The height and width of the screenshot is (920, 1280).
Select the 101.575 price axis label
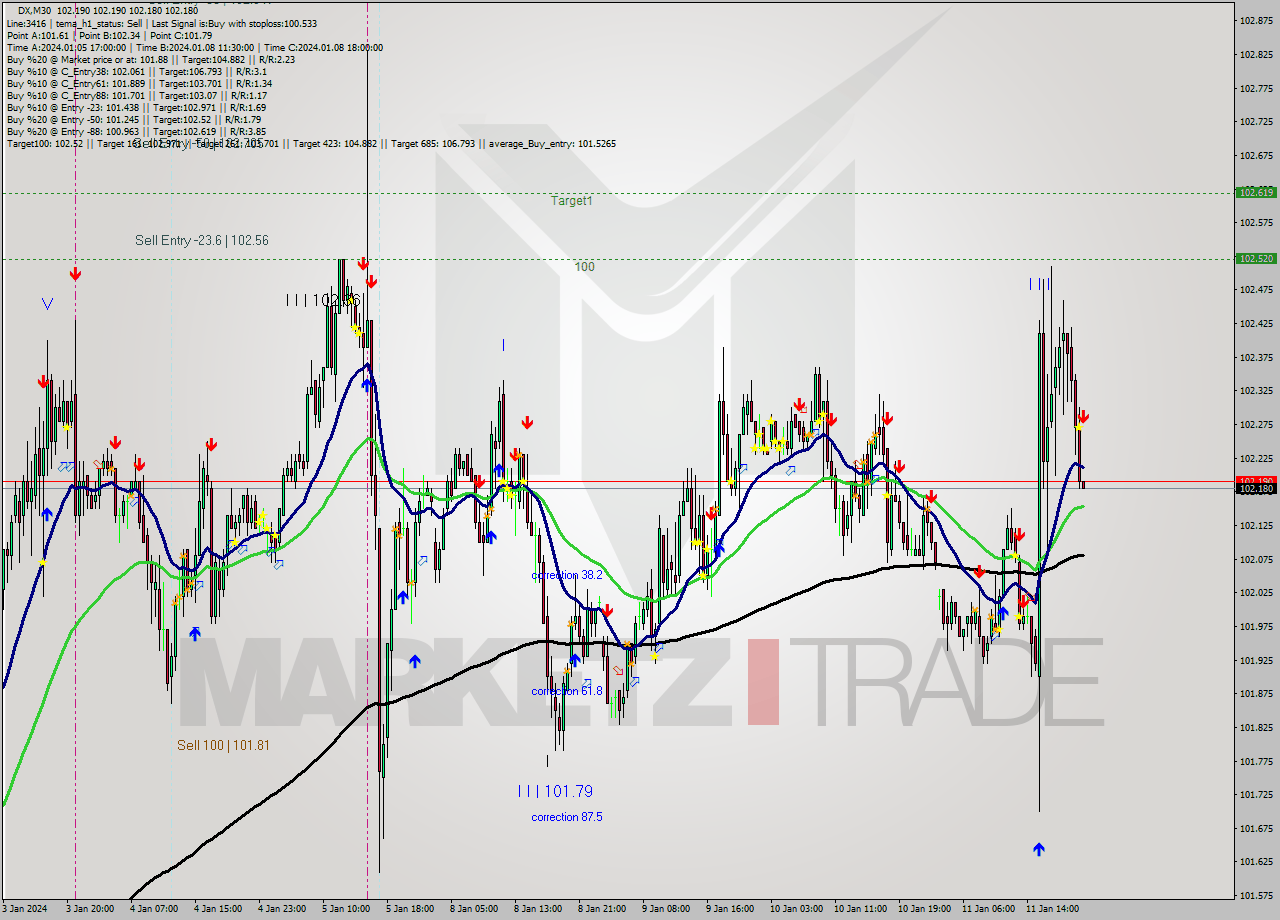coord(1256,895)
